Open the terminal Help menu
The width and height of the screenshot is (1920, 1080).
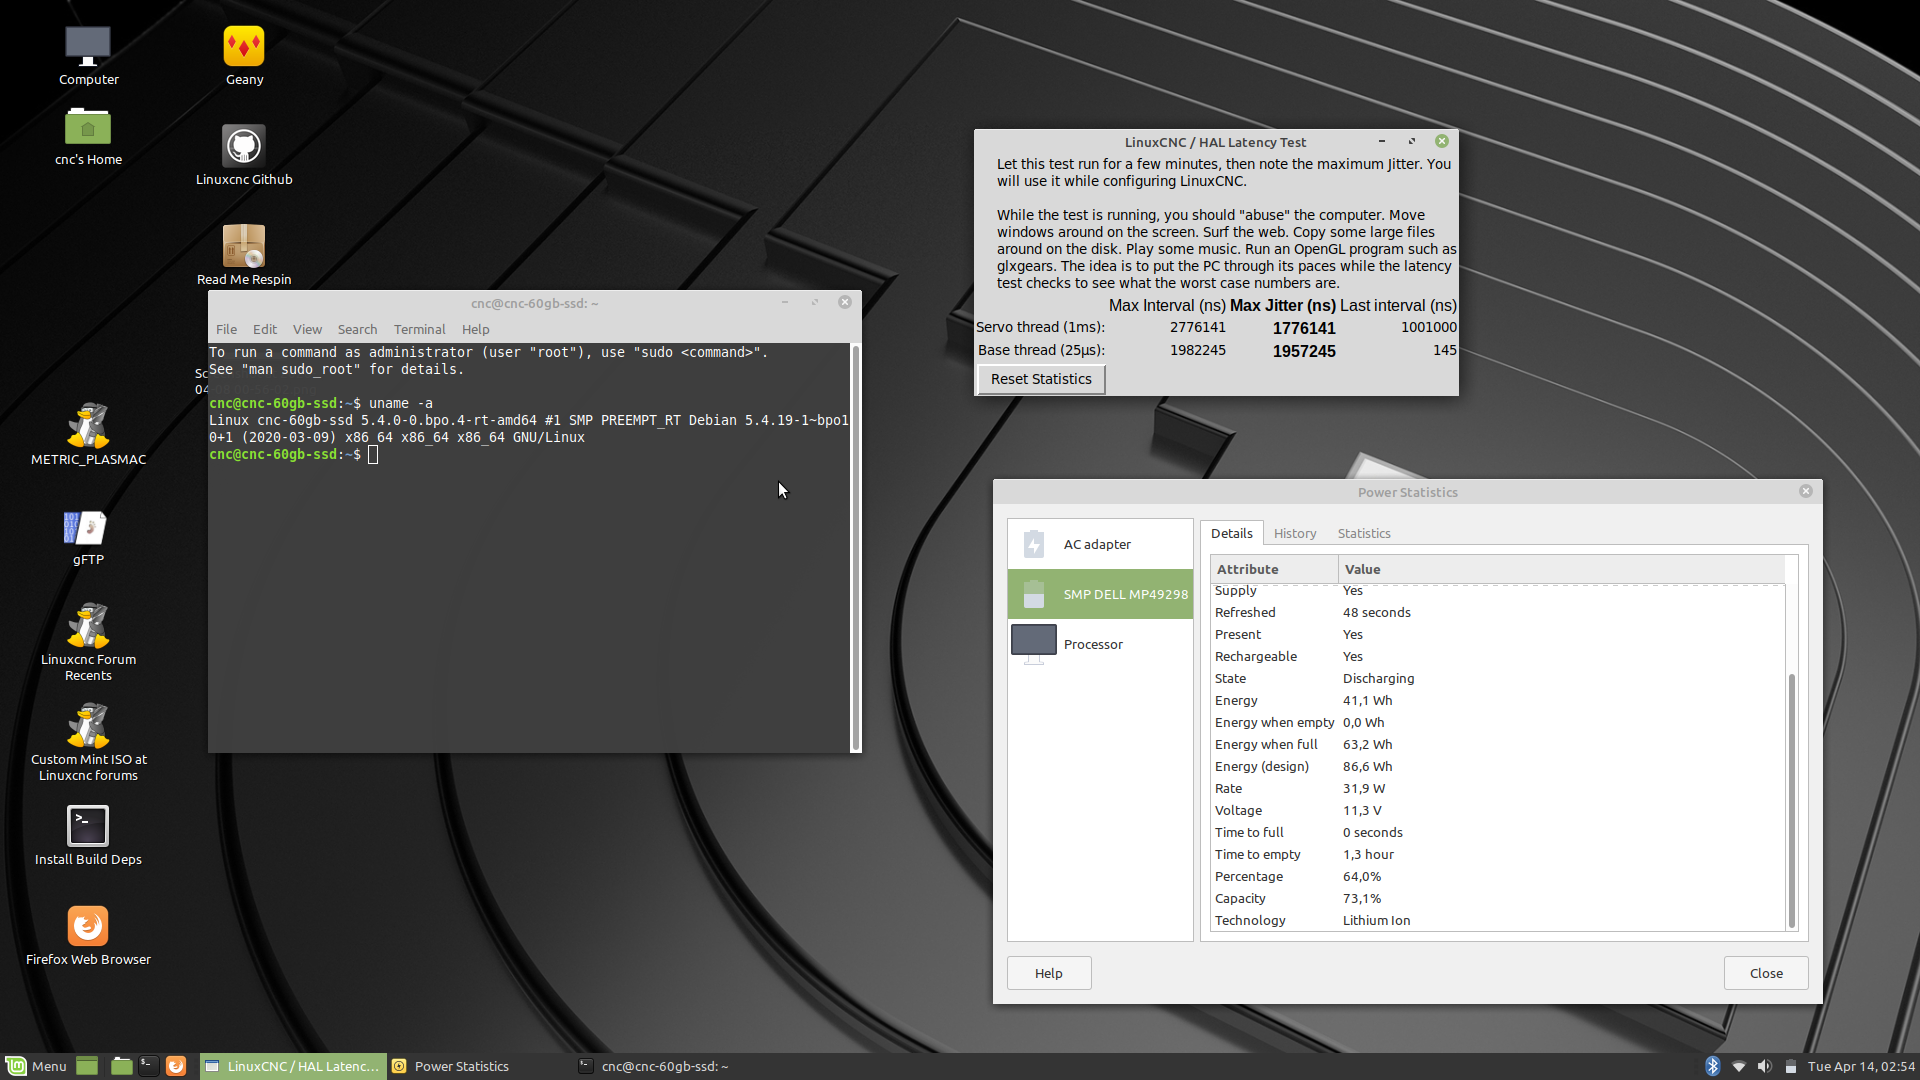[476, 329]
